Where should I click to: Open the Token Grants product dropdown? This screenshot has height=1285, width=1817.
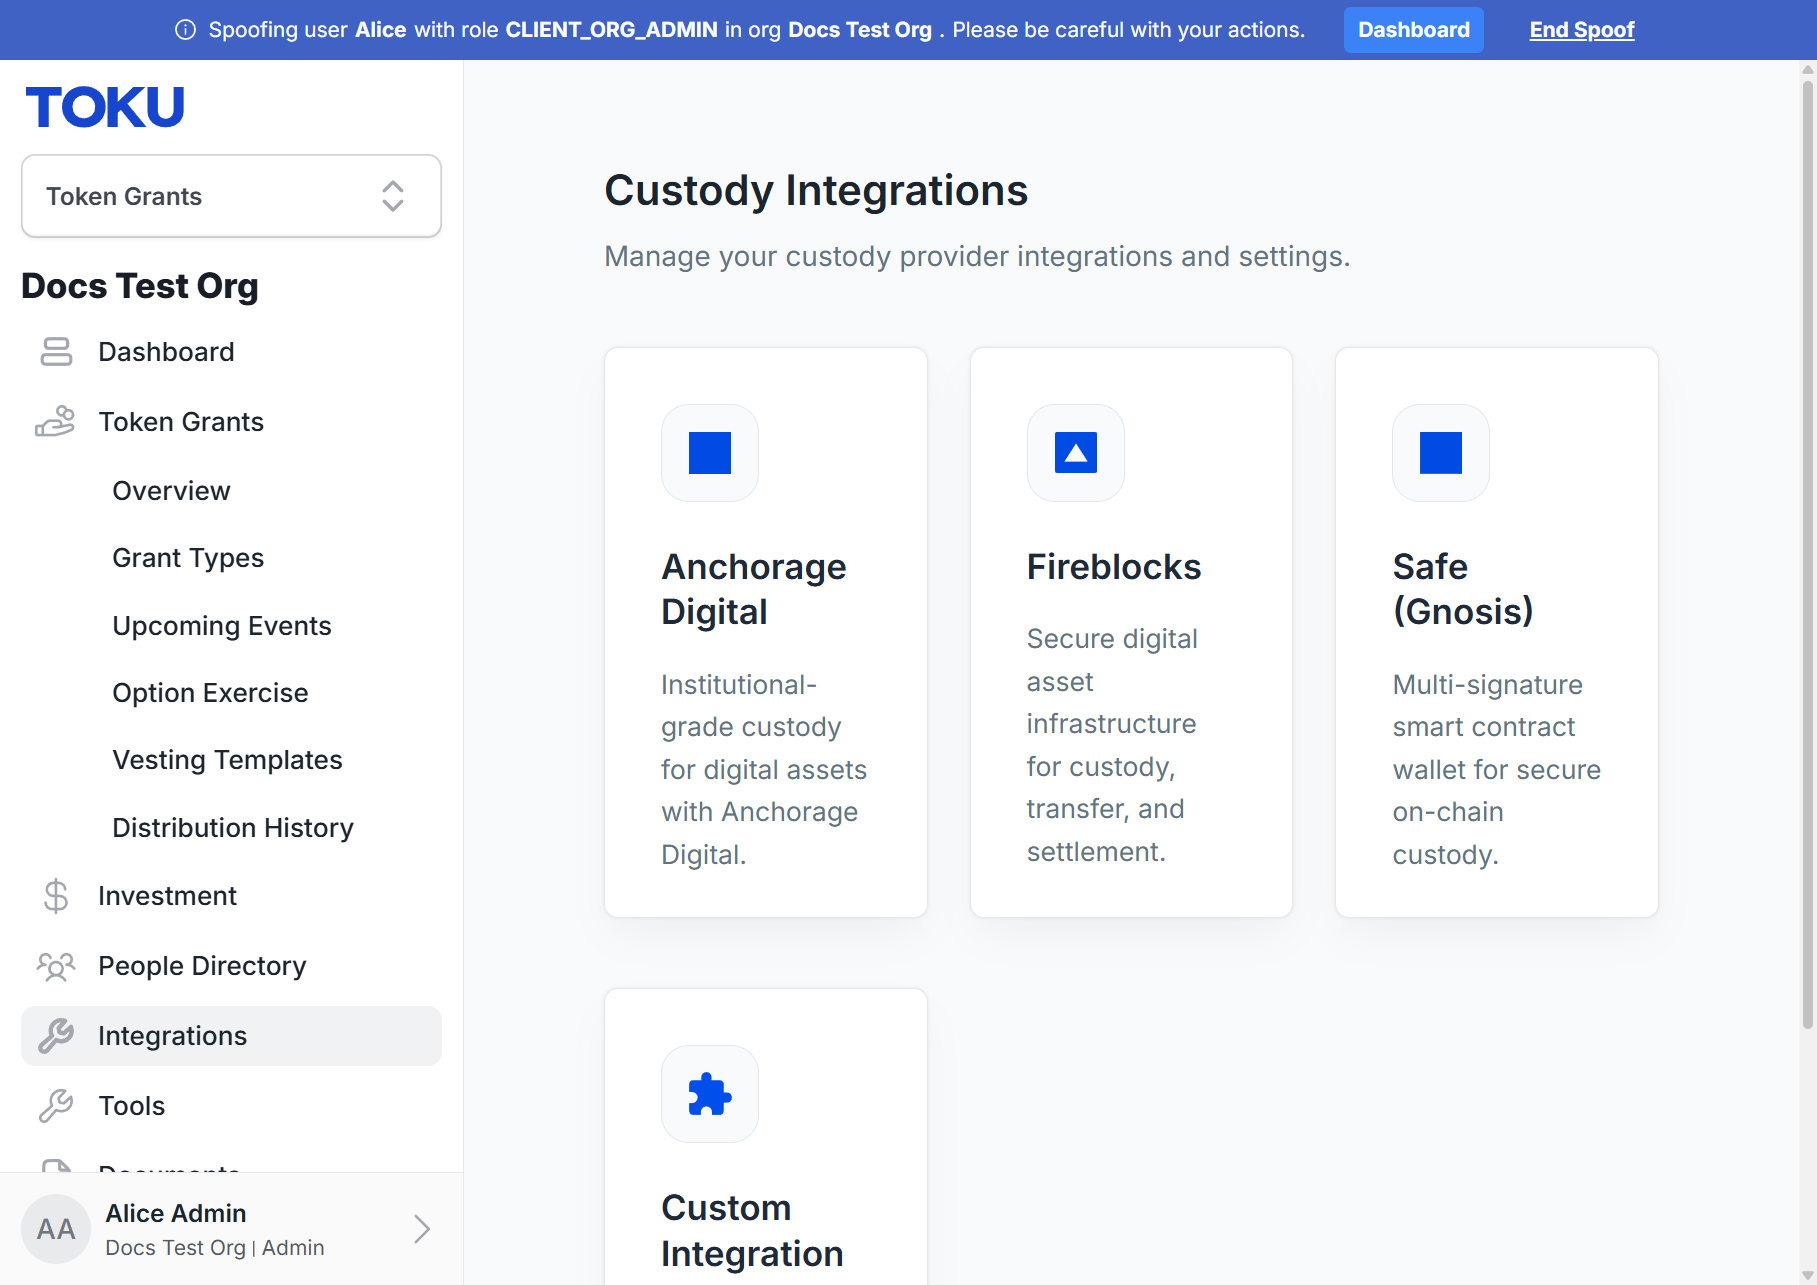point(231,196)
